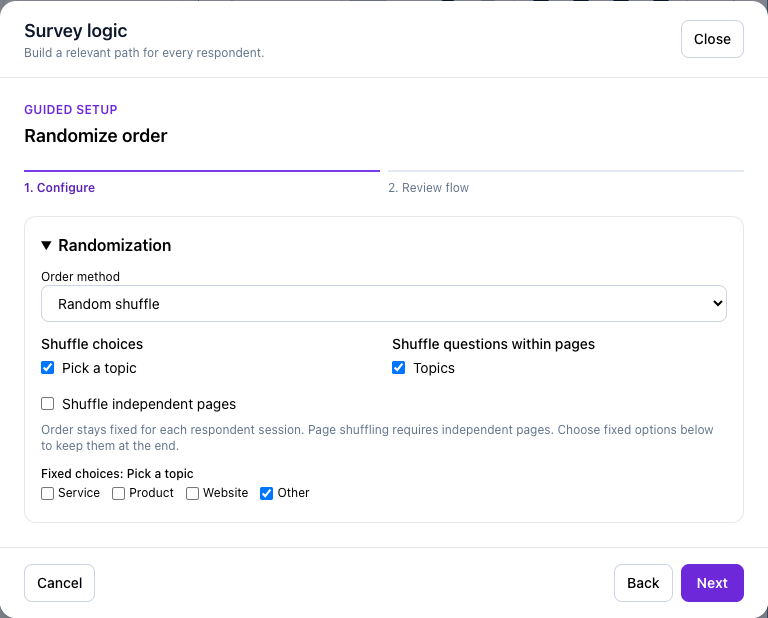Viewport: 768px width, 618px height.
Task: Click the Cancel button
Action: (60, 583)
